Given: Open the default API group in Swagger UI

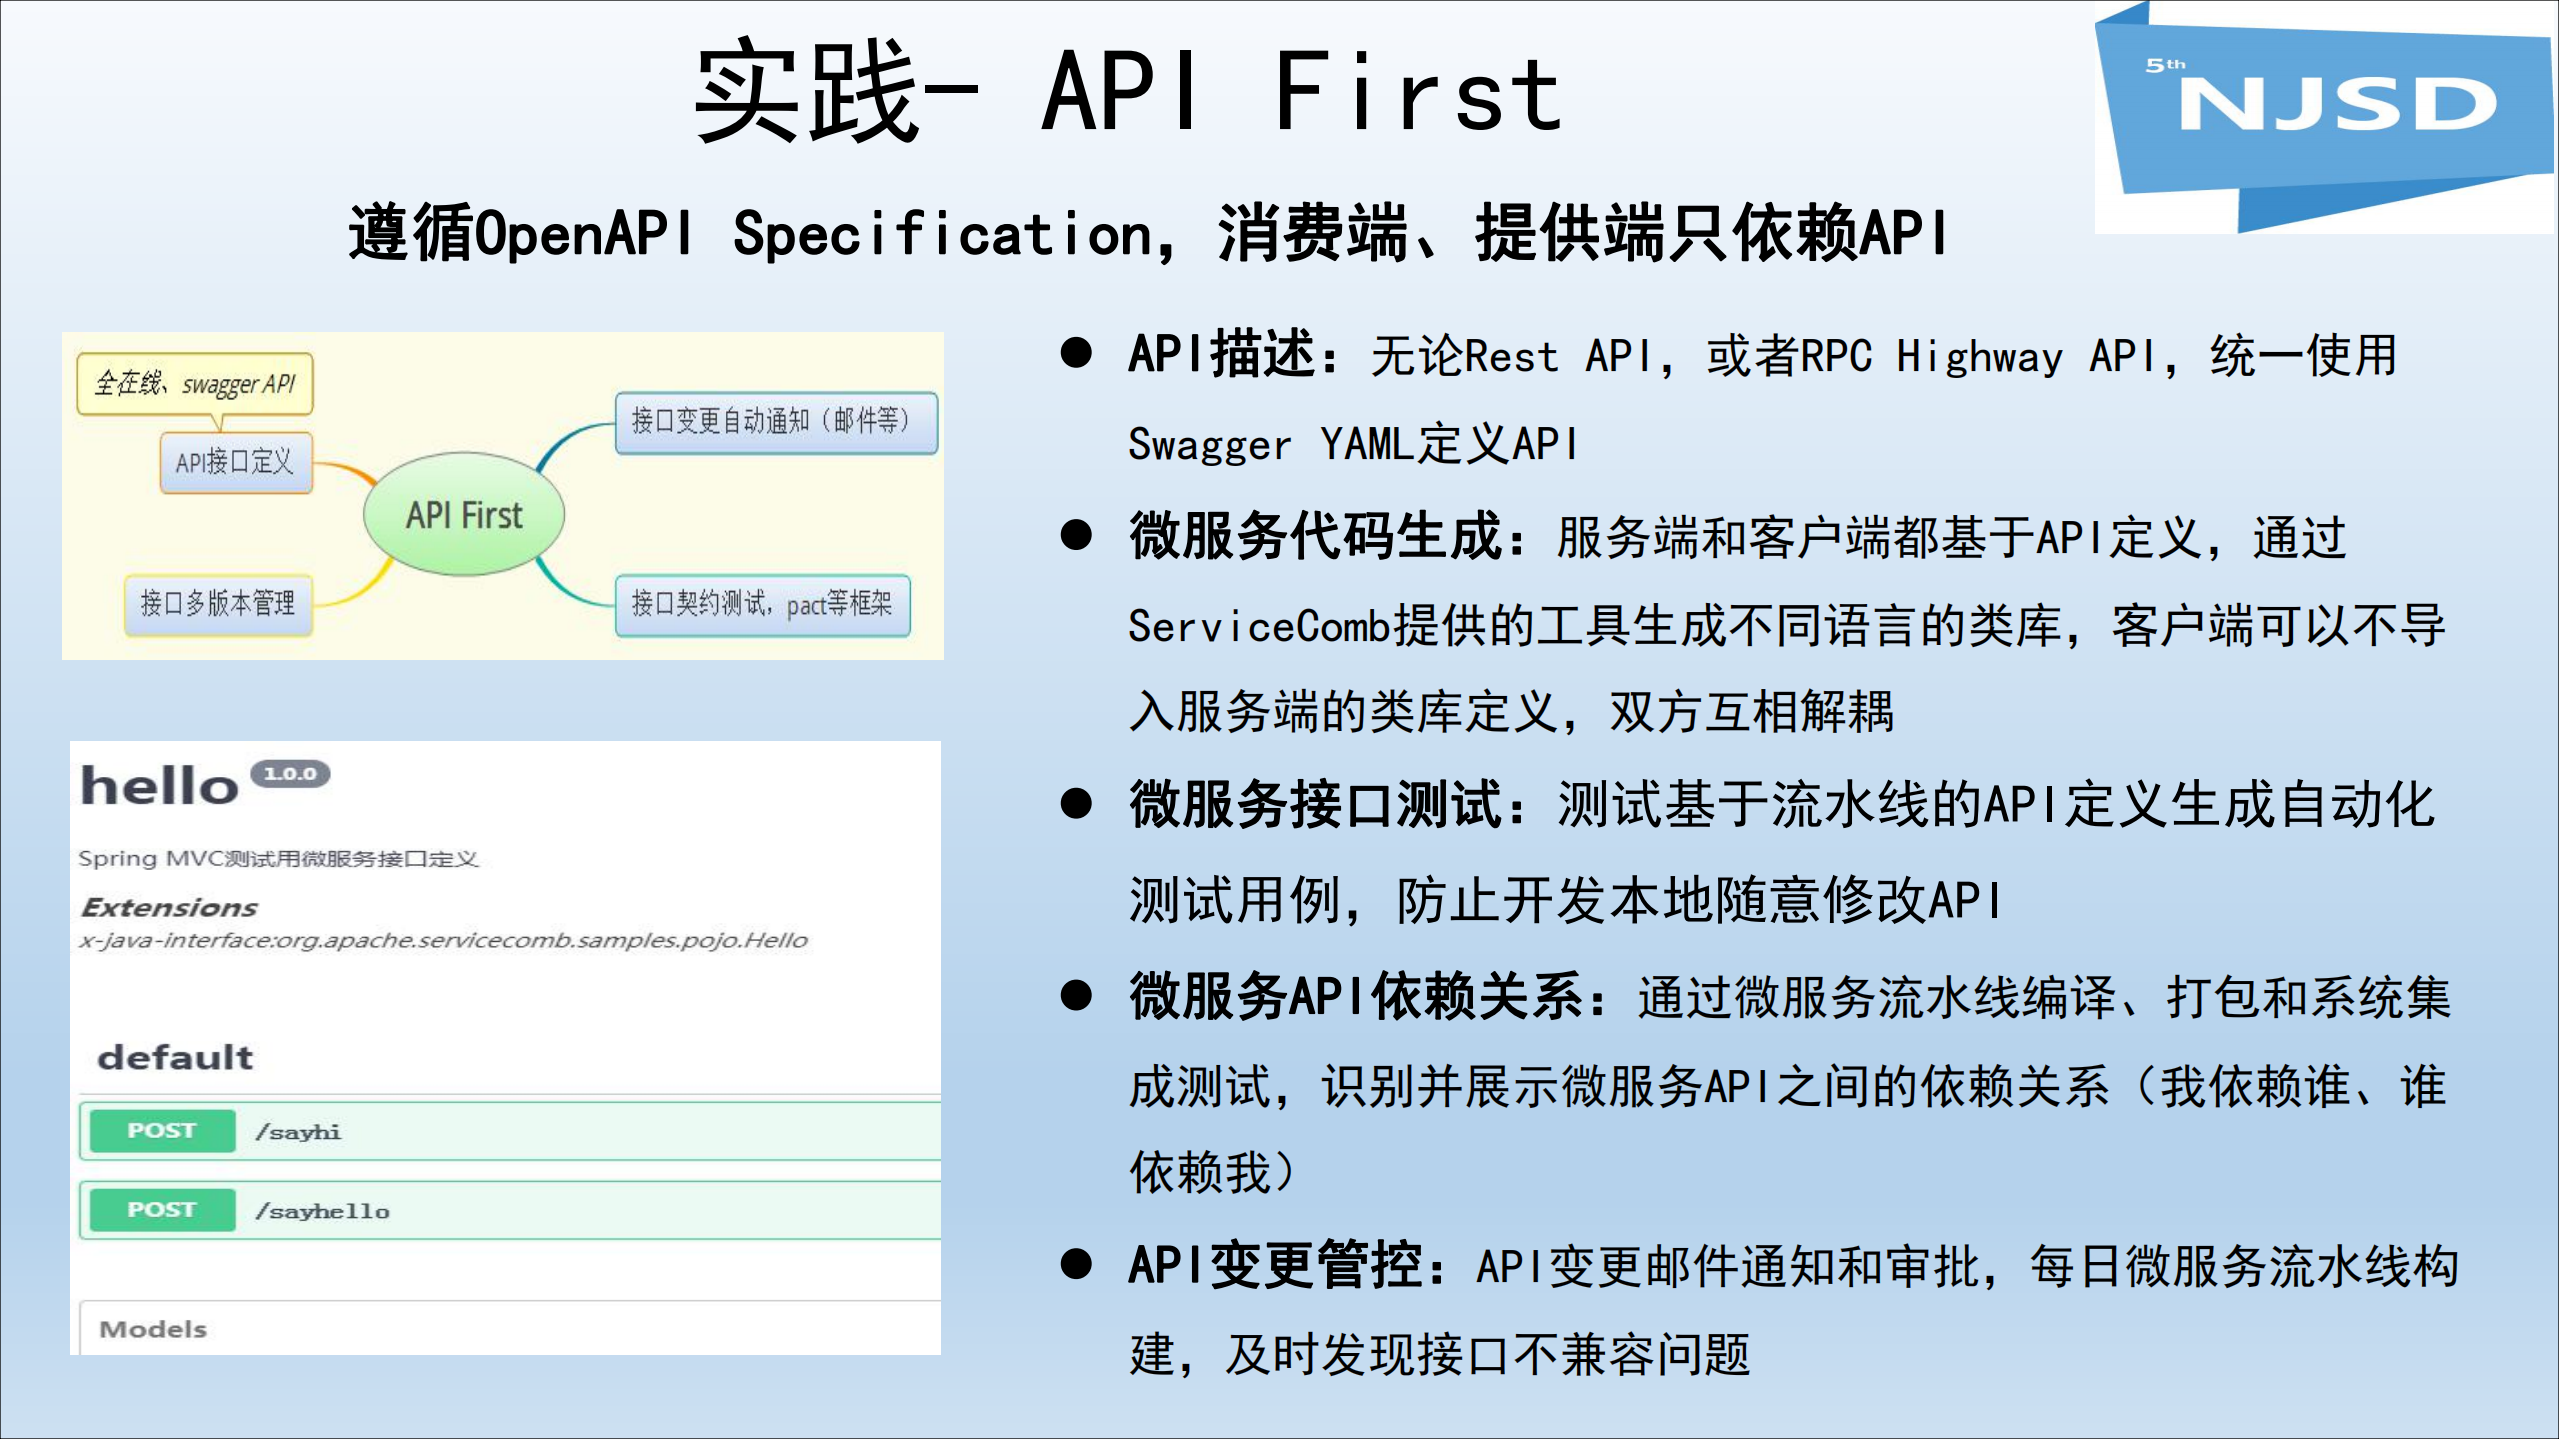Looking at the screenshot, I should coord(175,1056).
